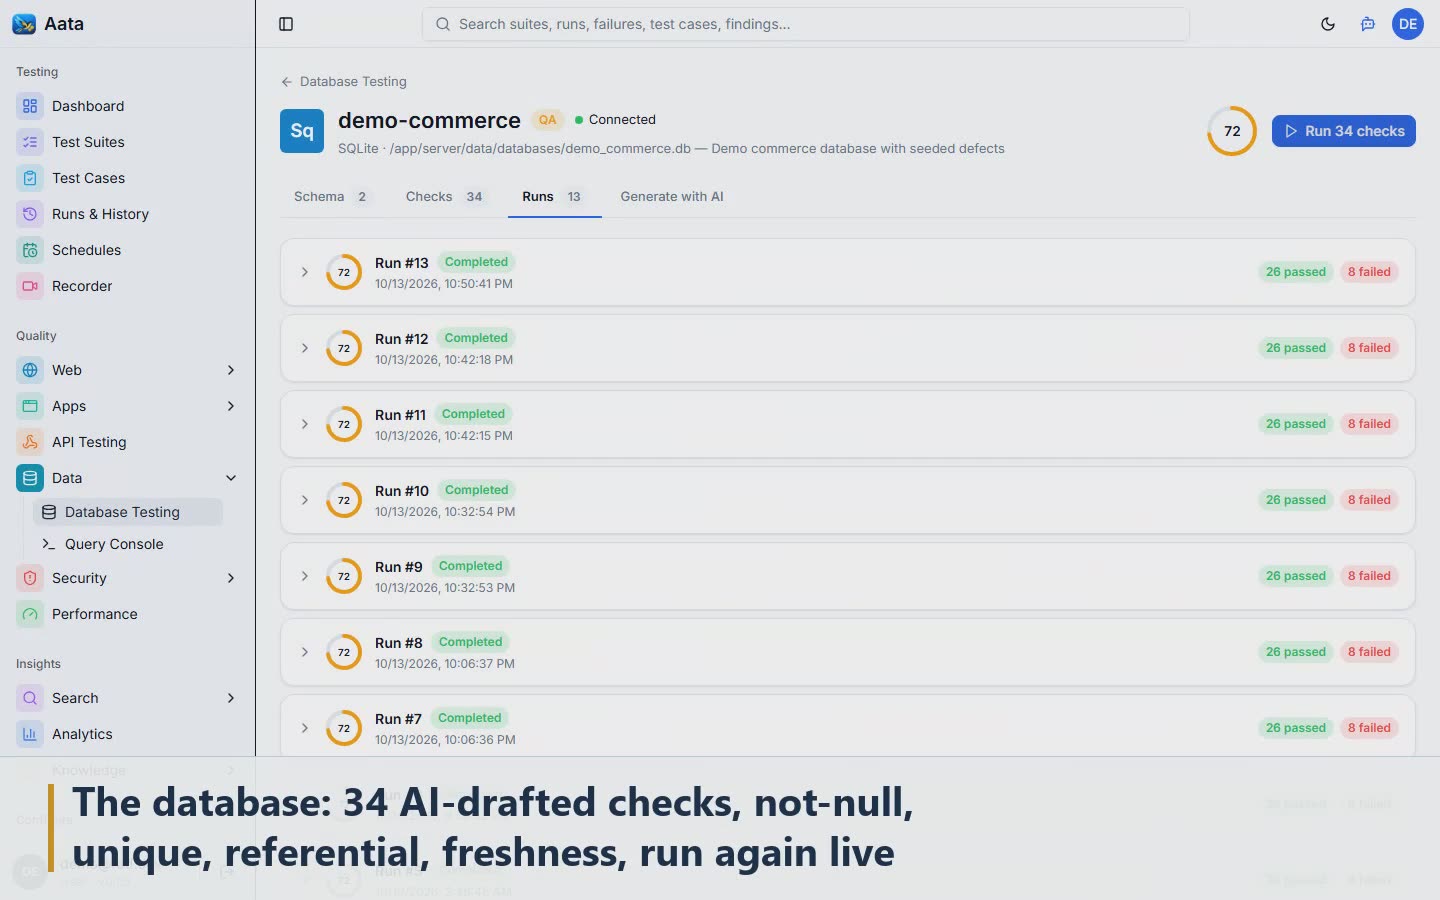Image resolution: width=1440 pixels, height=900 pixels.
Task: Select the Test Cases clipboard icon
Action: tap(30, 178)
